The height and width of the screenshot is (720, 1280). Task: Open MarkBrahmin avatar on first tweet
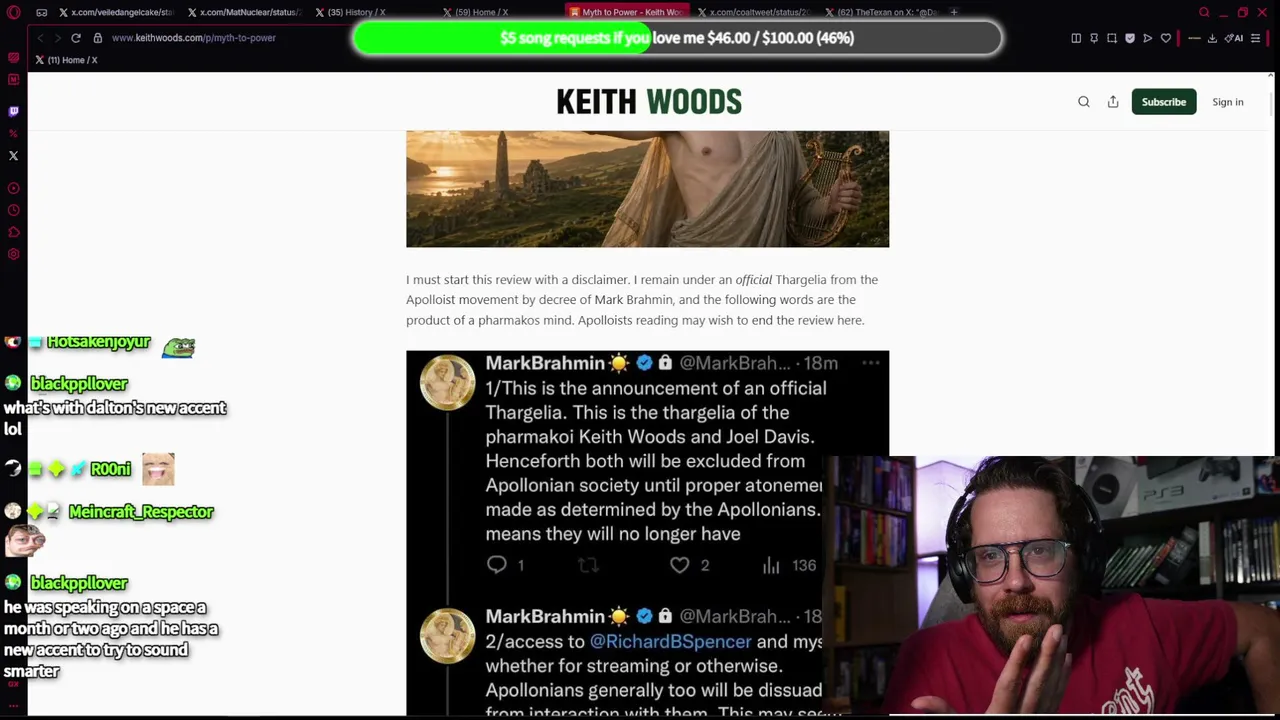pyautogui.click(x=447, y=382)
